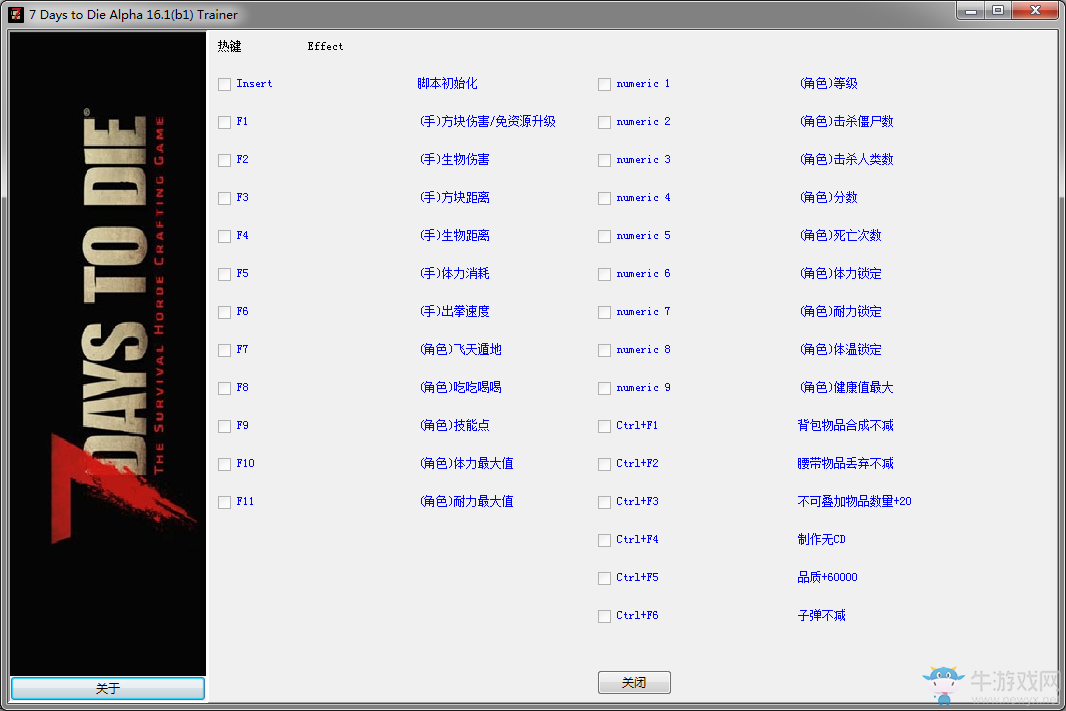Select the '脚本初始化' effect label
1066x711 pixels.
tap(447, 84)
